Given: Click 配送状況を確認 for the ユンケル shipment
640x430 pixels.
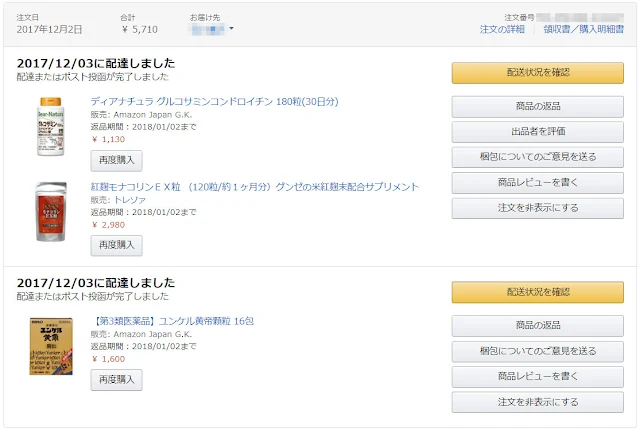Looking at the screenshot, I should (x=537, y=292).
